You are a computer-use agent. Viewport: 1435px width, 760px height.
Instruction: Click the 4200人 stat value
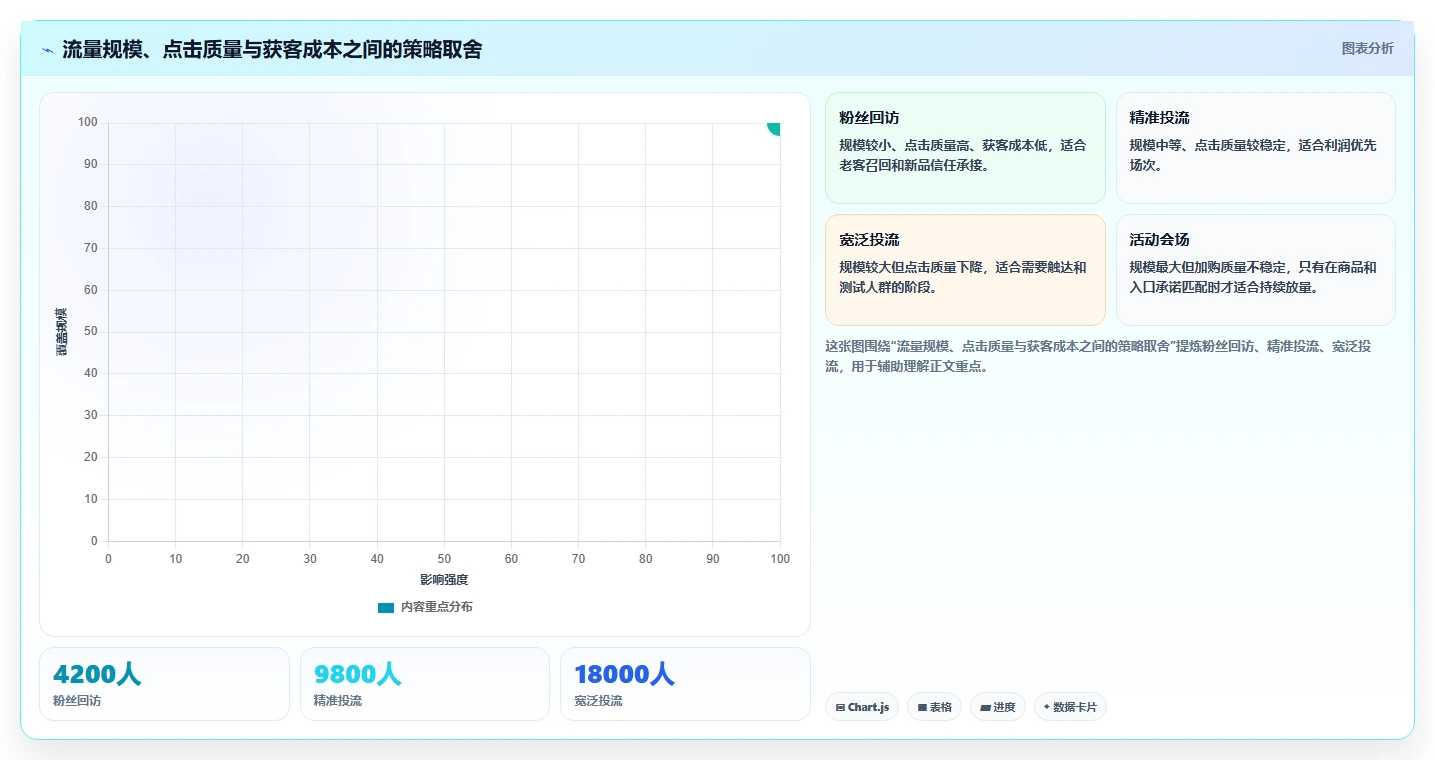(97, 674)
